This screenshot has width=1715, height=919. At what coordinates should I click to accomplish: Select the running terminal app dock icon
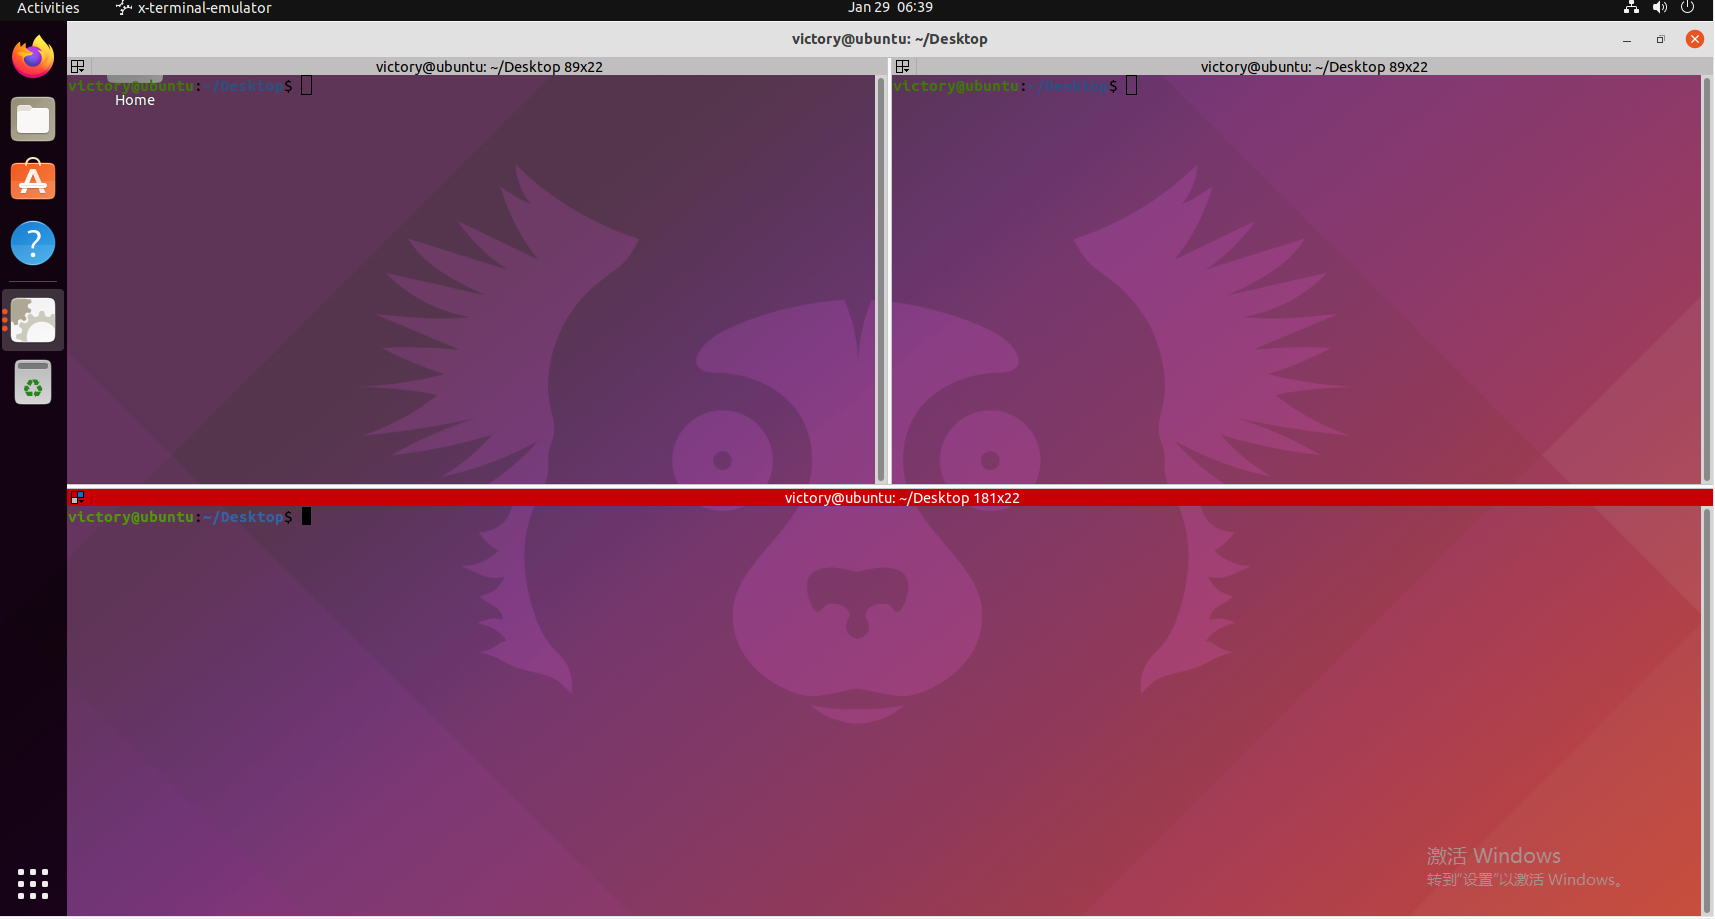[x=33, y=320]
